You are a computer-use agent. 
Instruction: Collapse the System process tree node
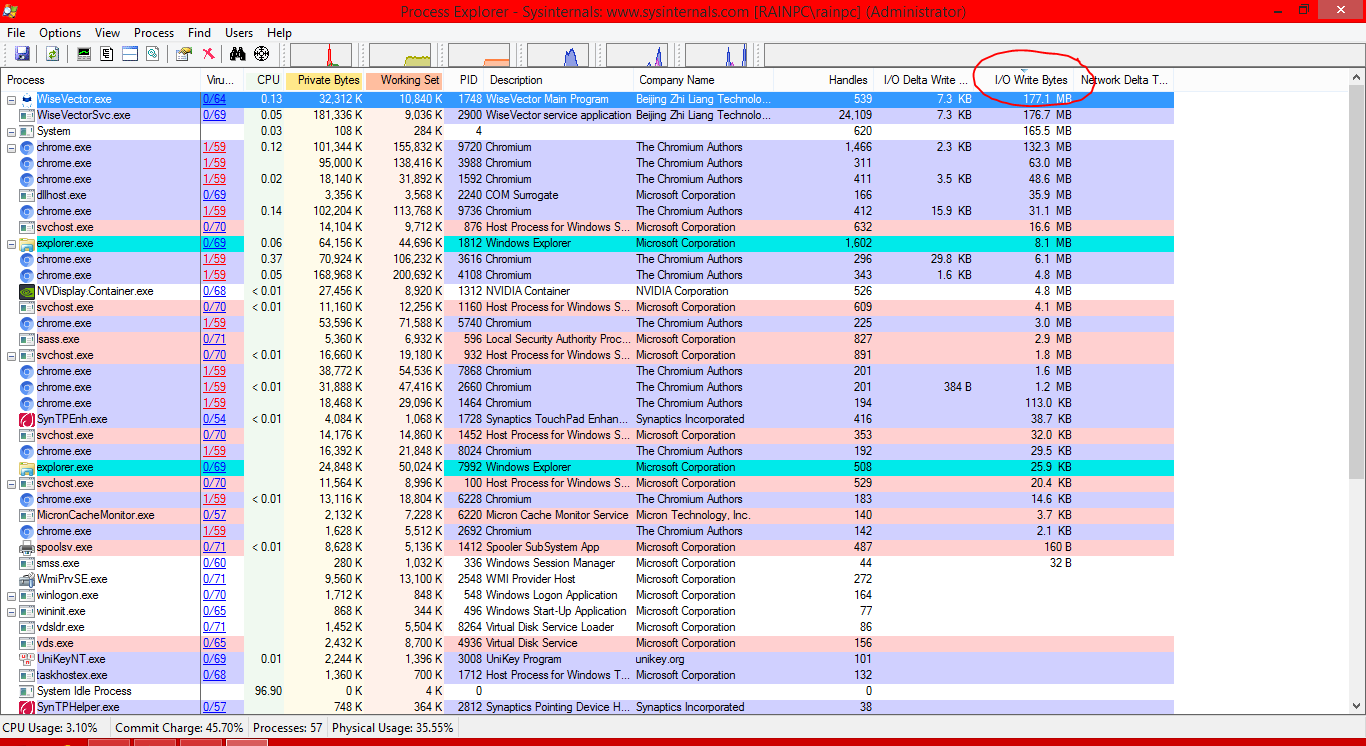[12, 131]
